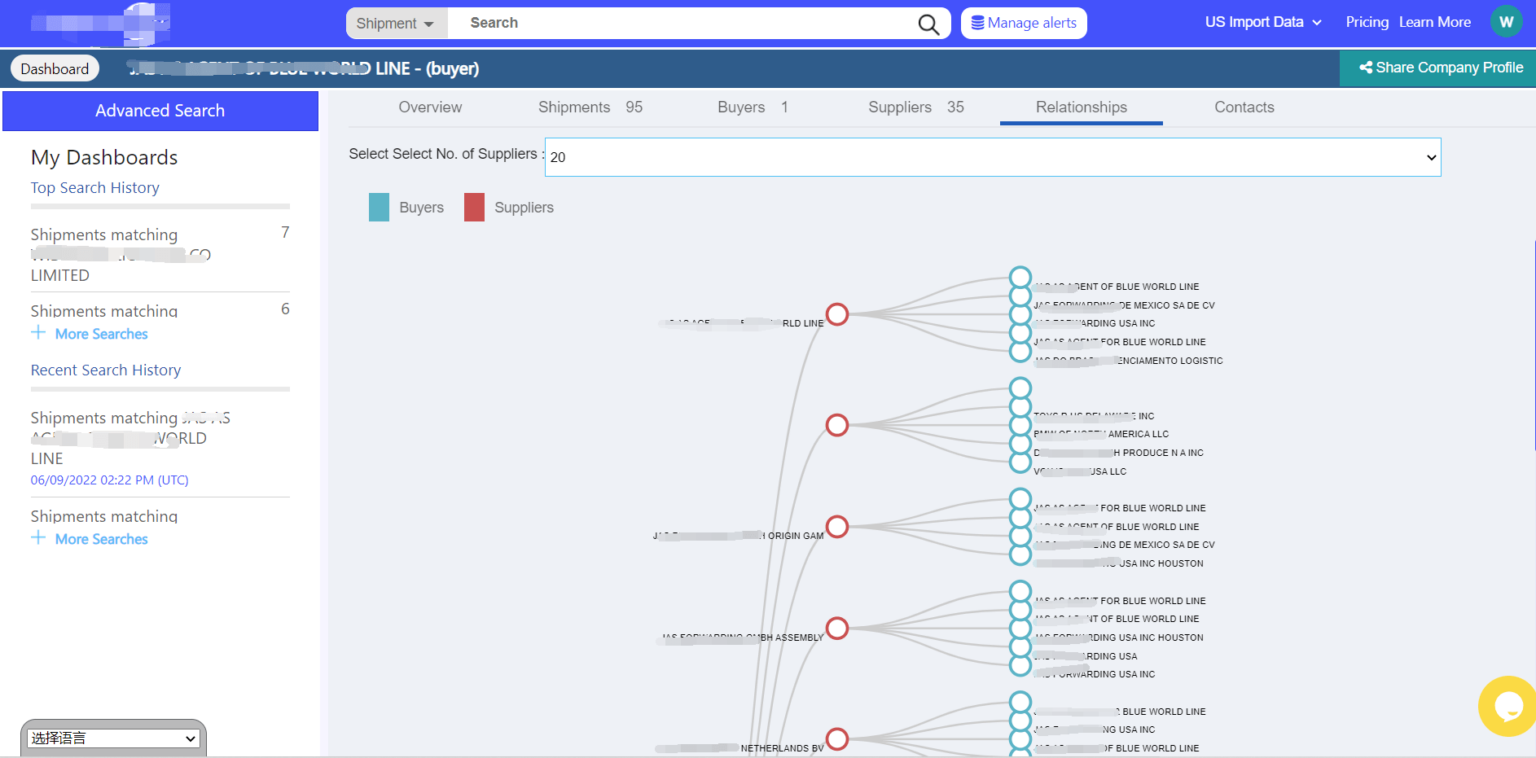Viewport: 1536px width, 758px height.
Task: Click the user avatar W icon
Action: pos(1506,22)
